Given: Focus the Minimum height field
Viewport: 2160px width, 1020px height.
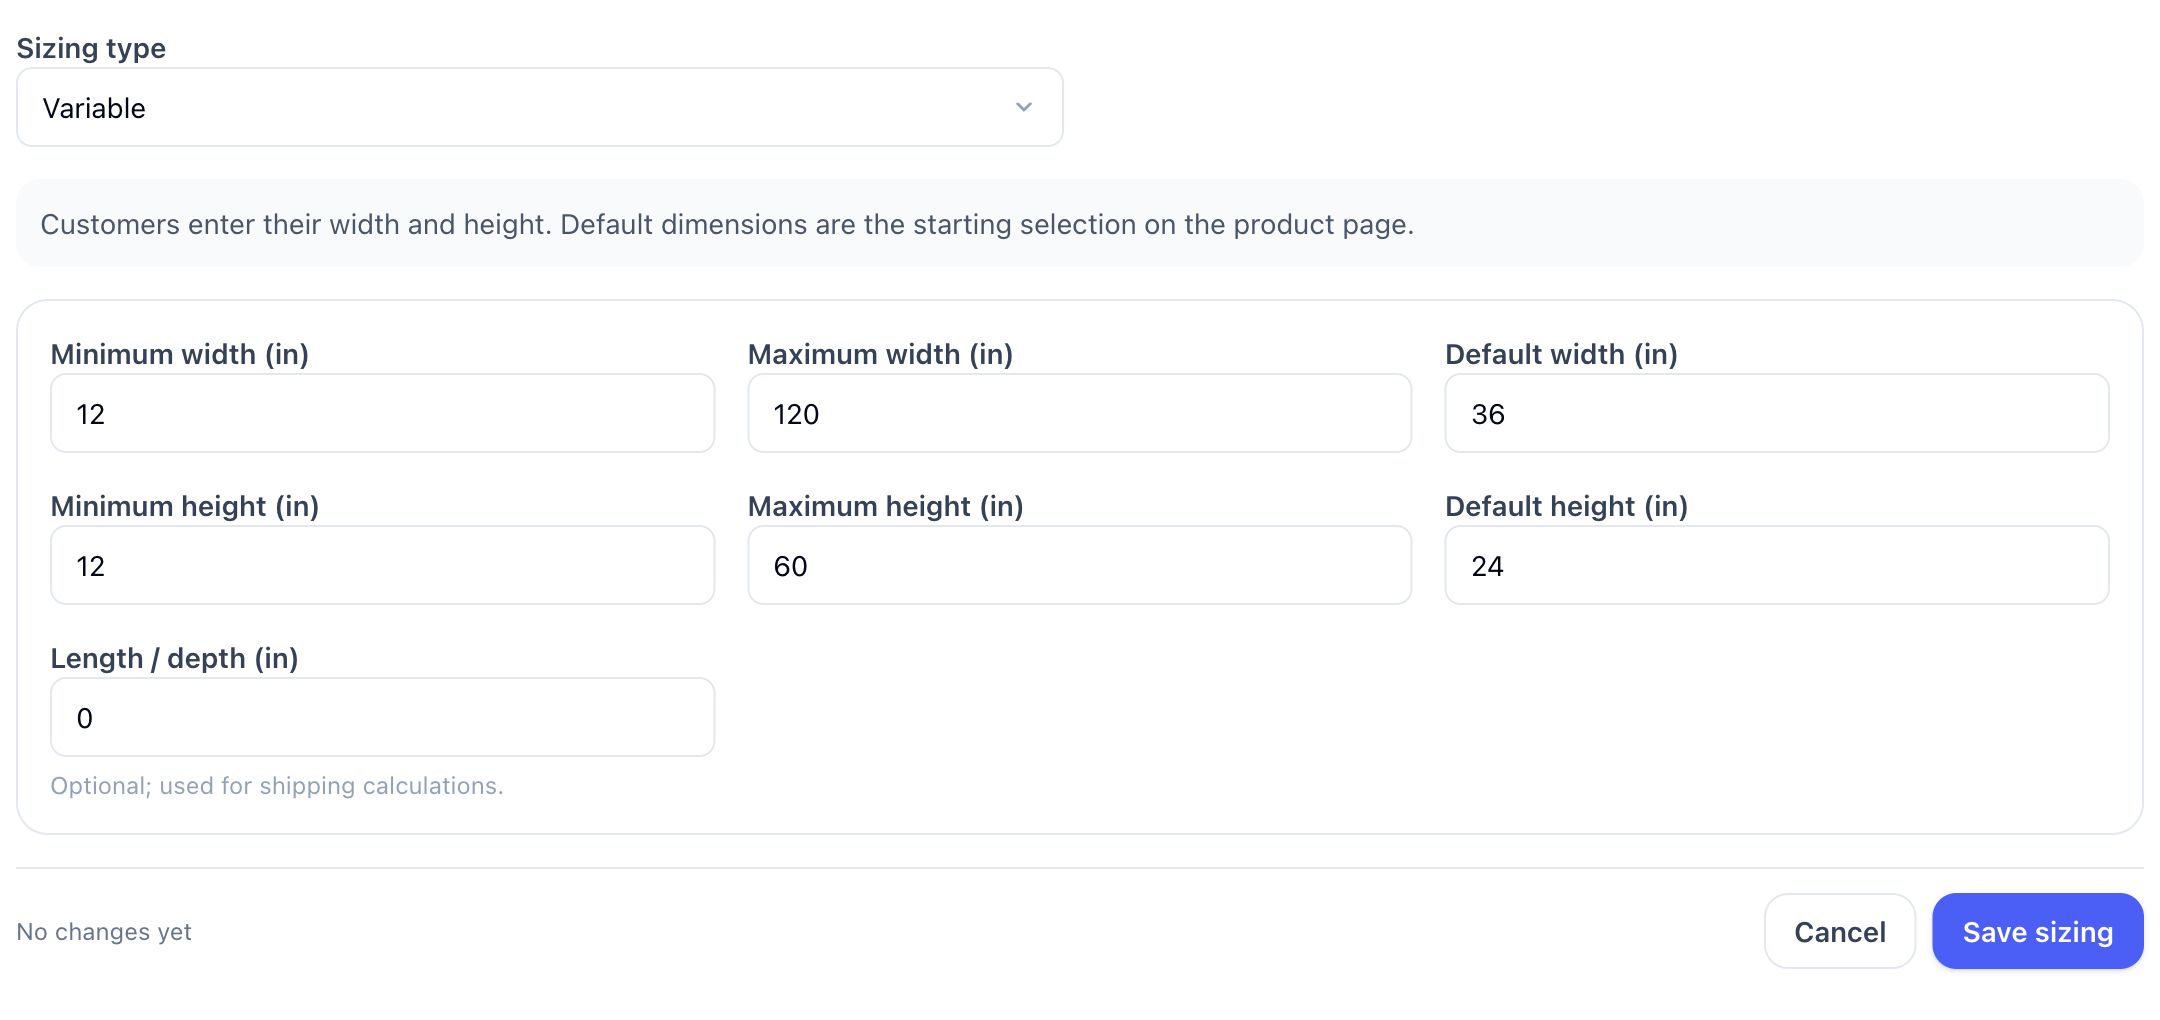Looking at the screenshot, I should pos(382,565).
